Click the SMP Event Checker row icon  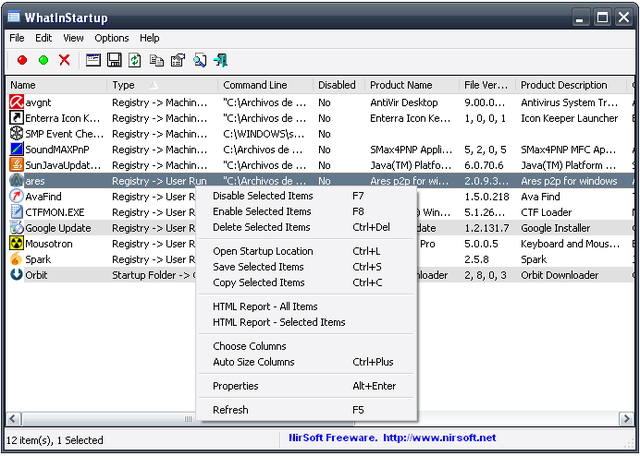tap(16, 133)
